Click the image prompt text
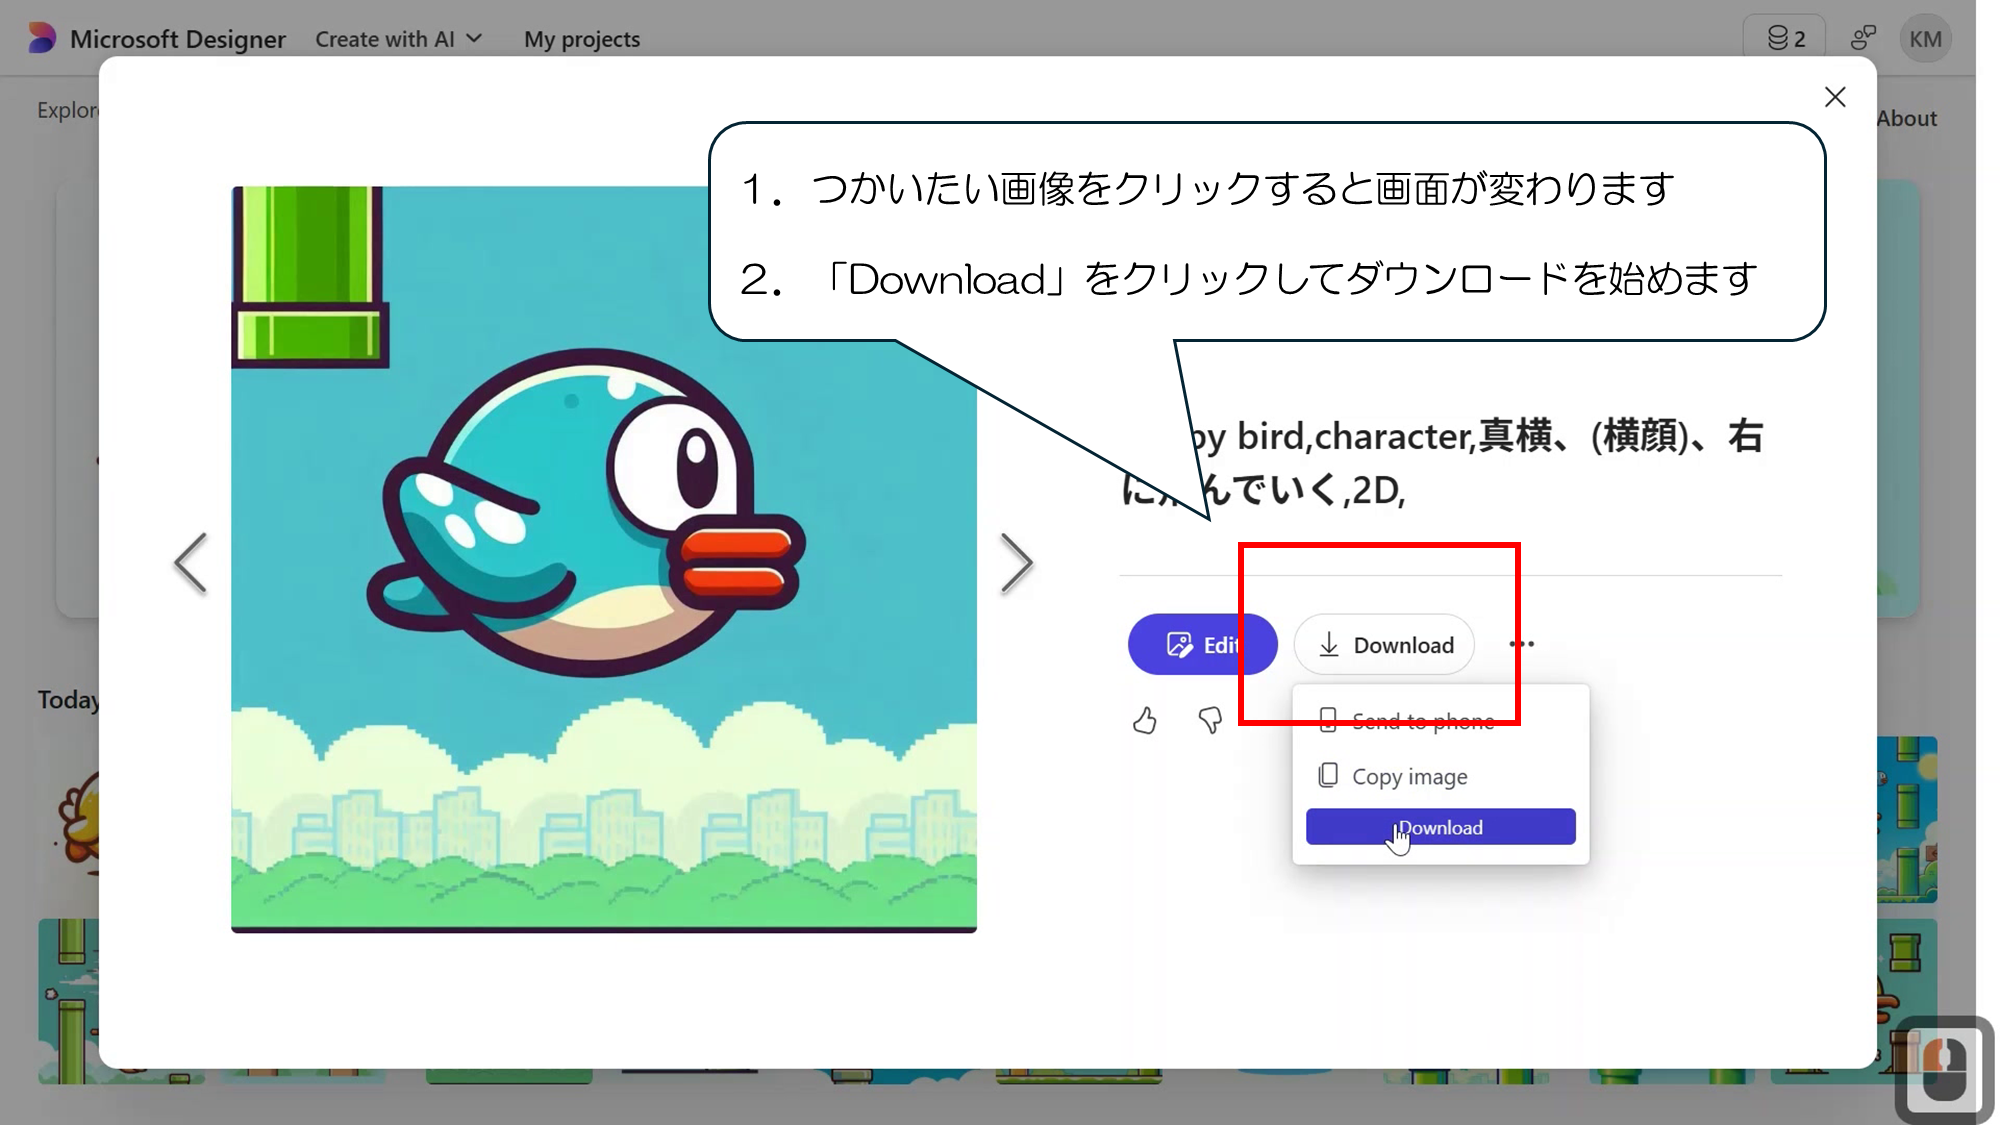 tap(1442, 463)
